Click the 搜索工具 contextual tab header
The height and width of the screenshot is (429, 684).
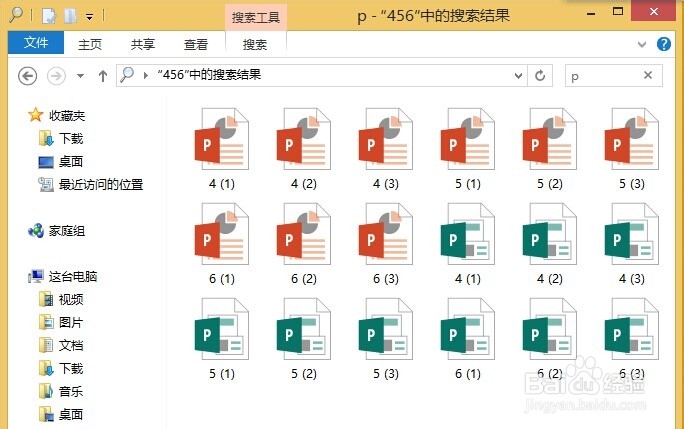pyautogui.click(x=256, y=17)
